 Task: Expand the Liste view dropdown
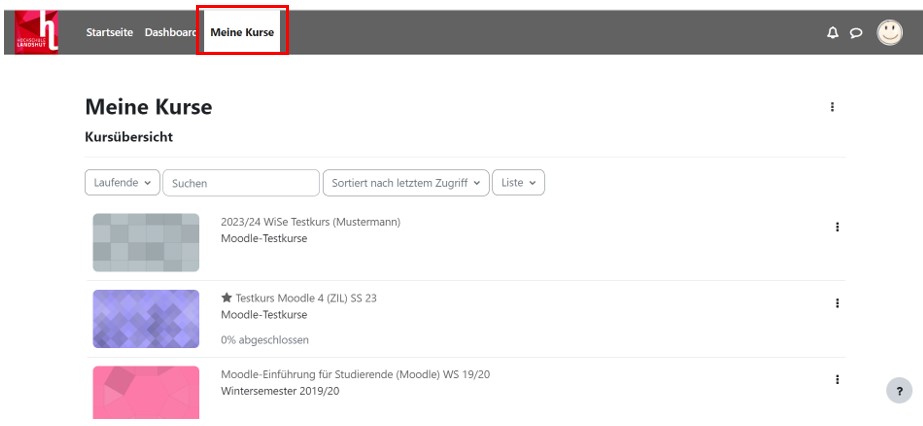tap(518, 183)
